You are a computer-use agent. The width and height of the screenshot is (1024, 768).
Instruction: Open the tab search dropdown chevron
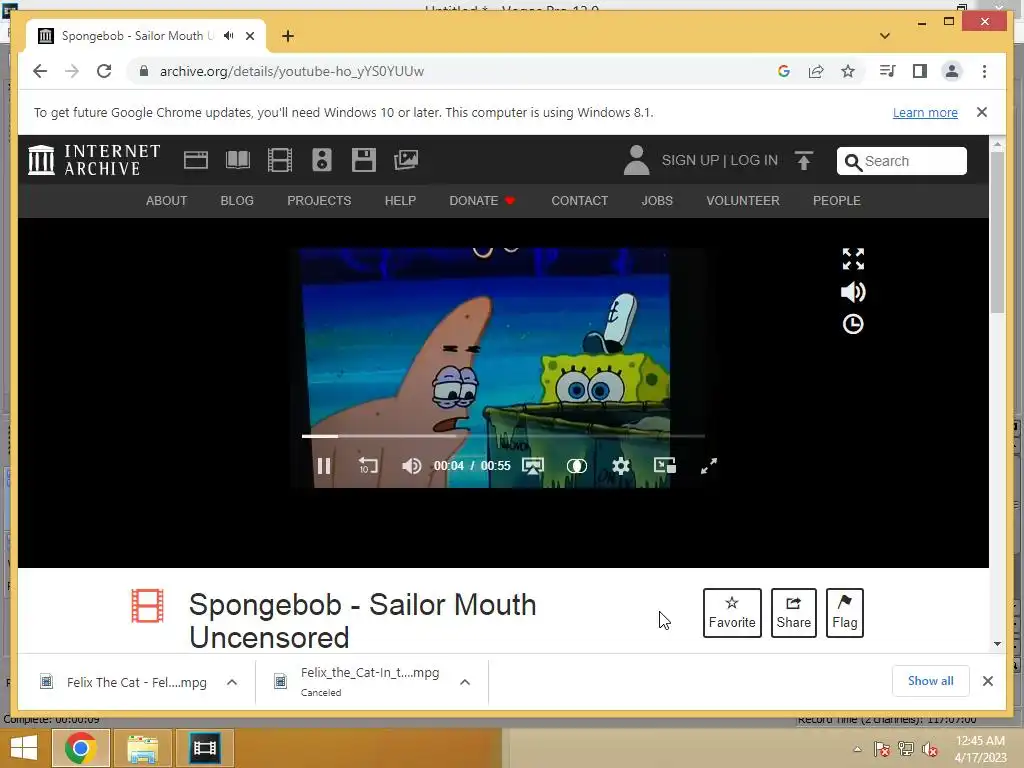[885, 36]
